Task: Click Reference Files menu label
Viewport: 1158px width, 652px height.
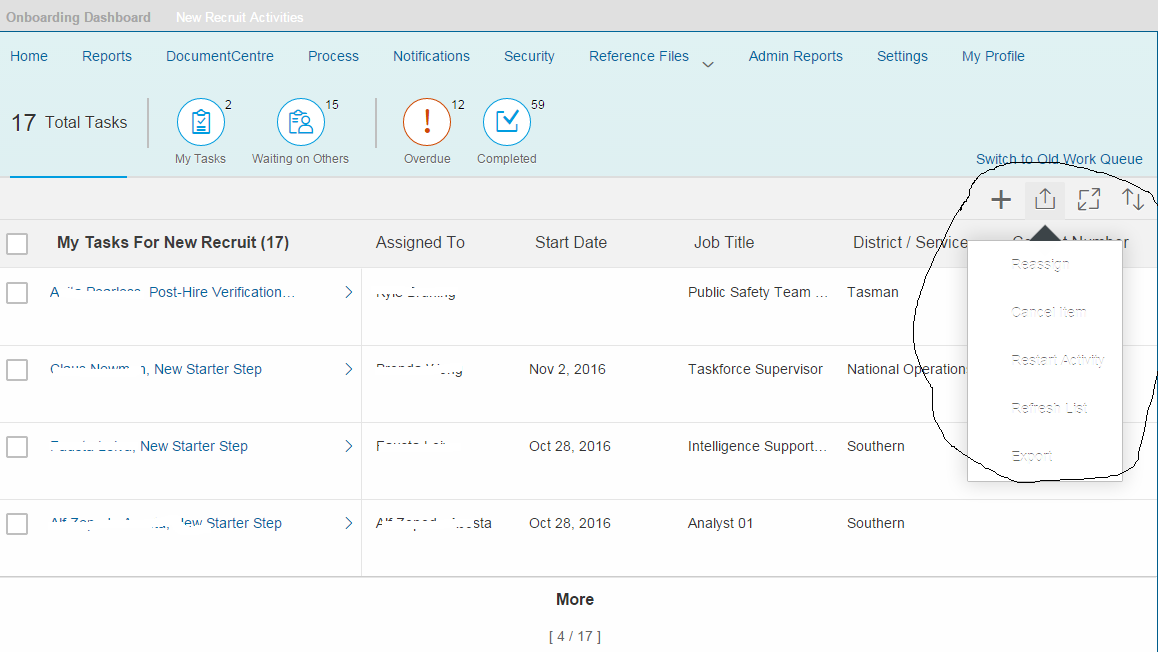Action: (x=639, y=56)
